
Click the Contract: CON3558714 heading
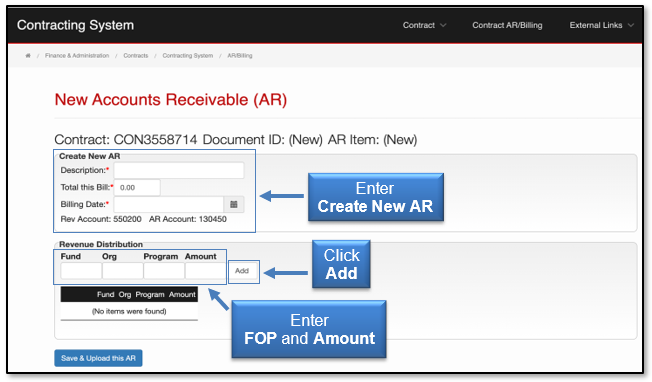(126, 140)
